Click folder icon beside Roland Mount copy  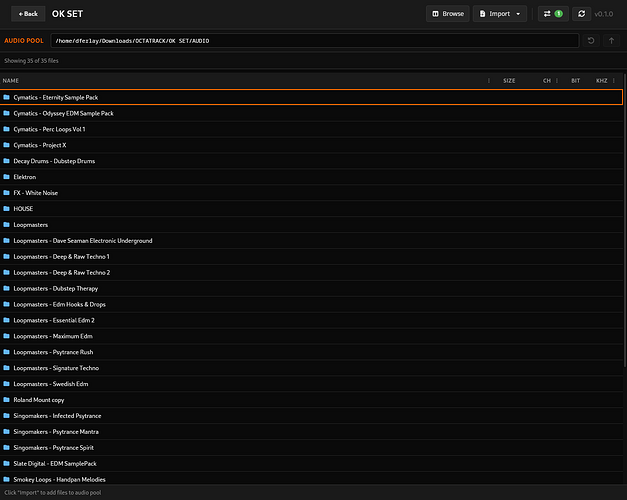(6, 400)
